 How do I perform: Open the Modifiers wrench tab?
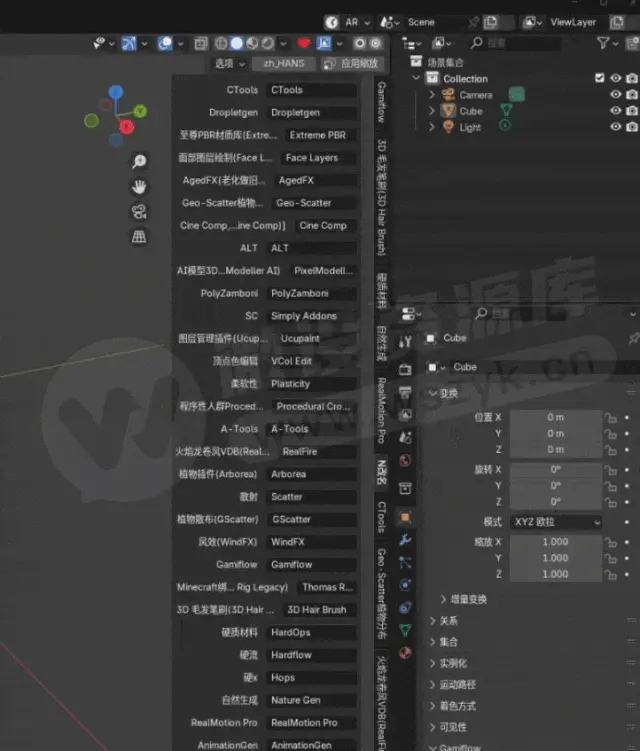click(405, 540)
